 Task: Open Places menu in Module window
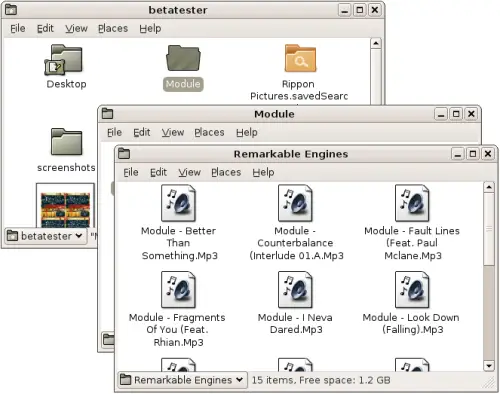(x=209, y=132)
